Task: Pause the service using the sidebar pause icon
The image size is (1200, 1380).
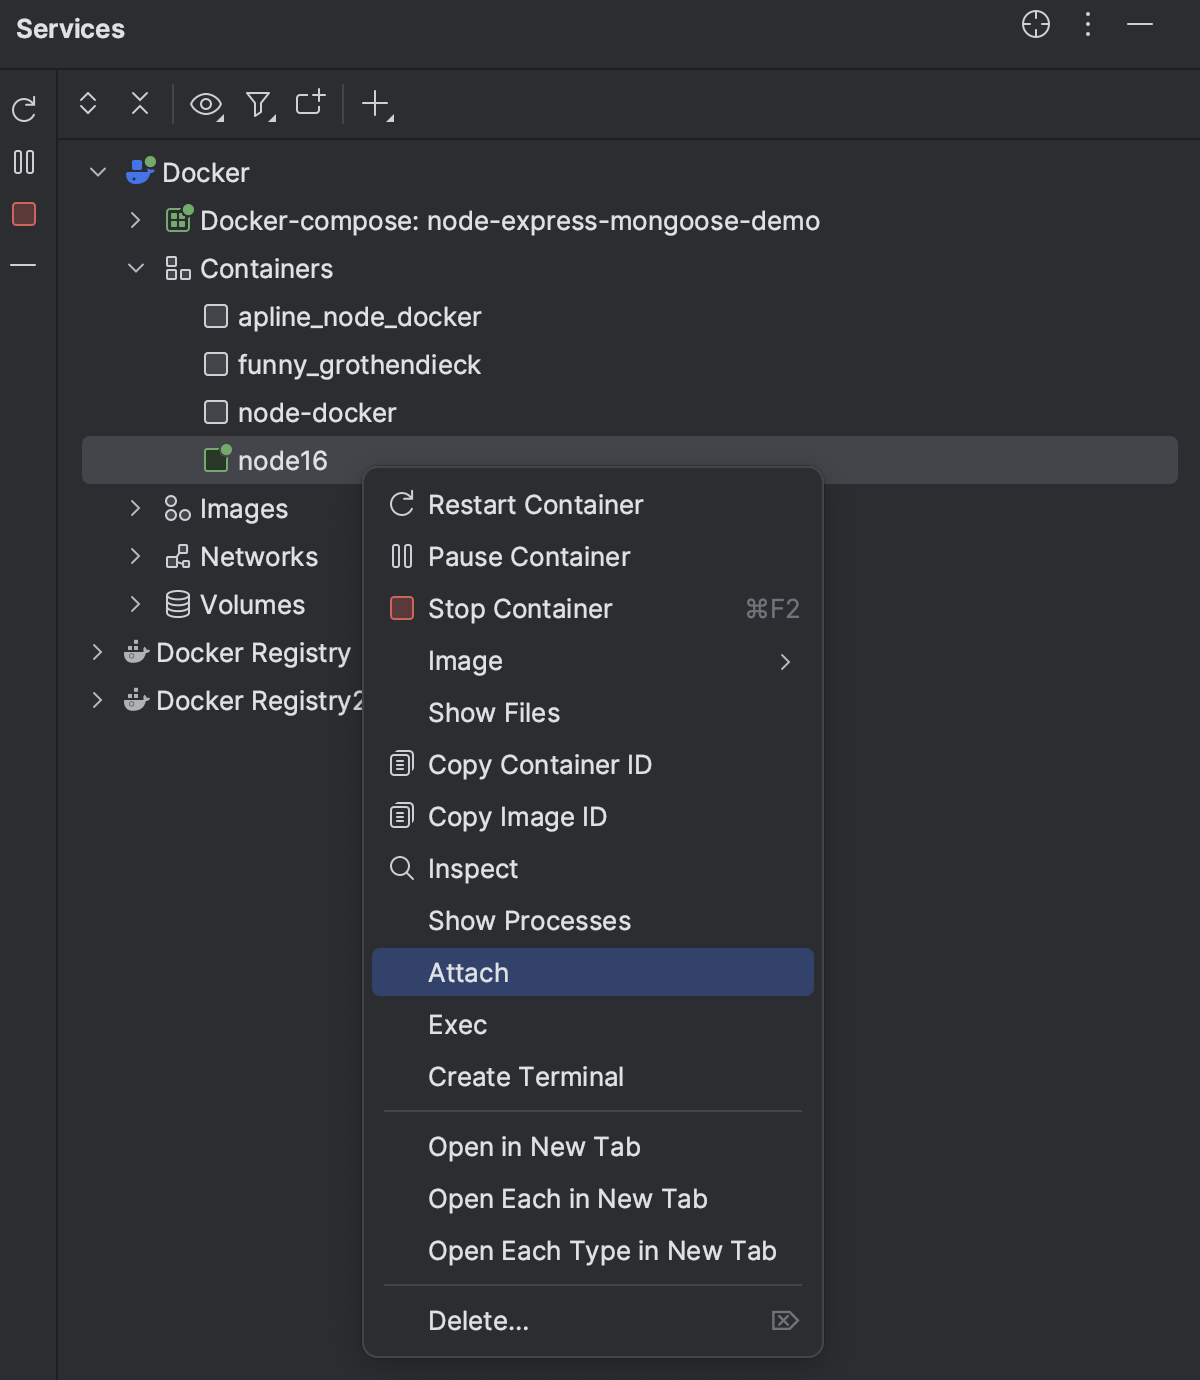Action: (24, 163)
